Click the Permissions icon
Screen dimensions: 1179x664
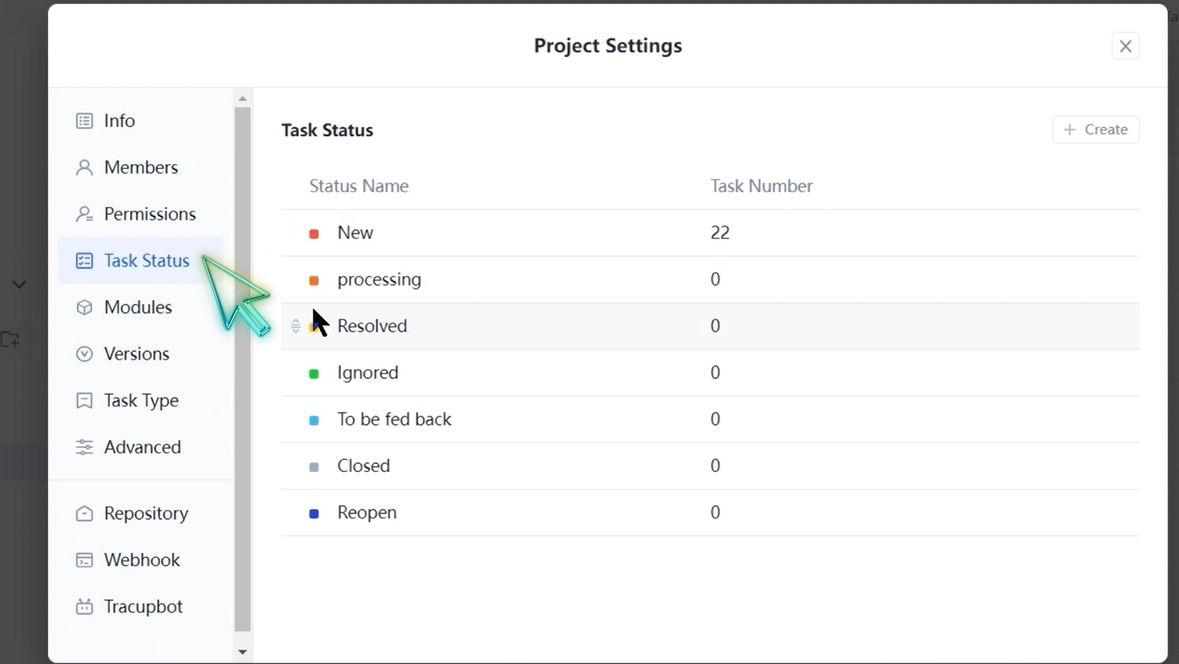[85, 213]
